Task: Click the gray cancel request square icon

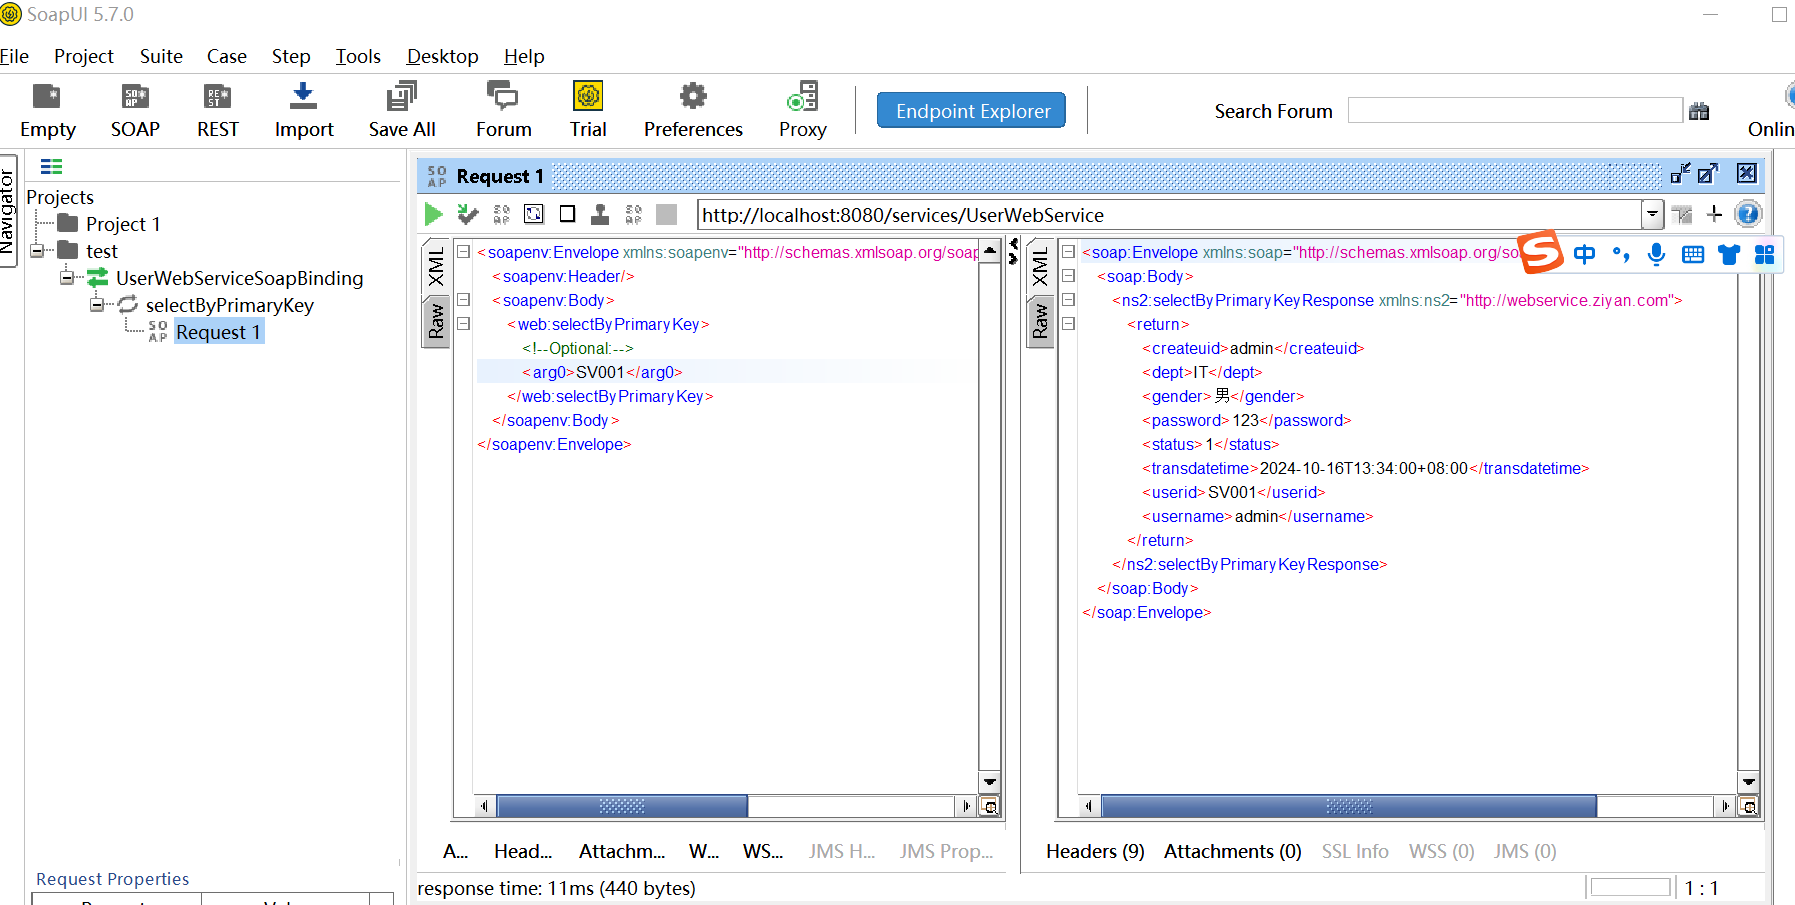Action: [666, 214]
